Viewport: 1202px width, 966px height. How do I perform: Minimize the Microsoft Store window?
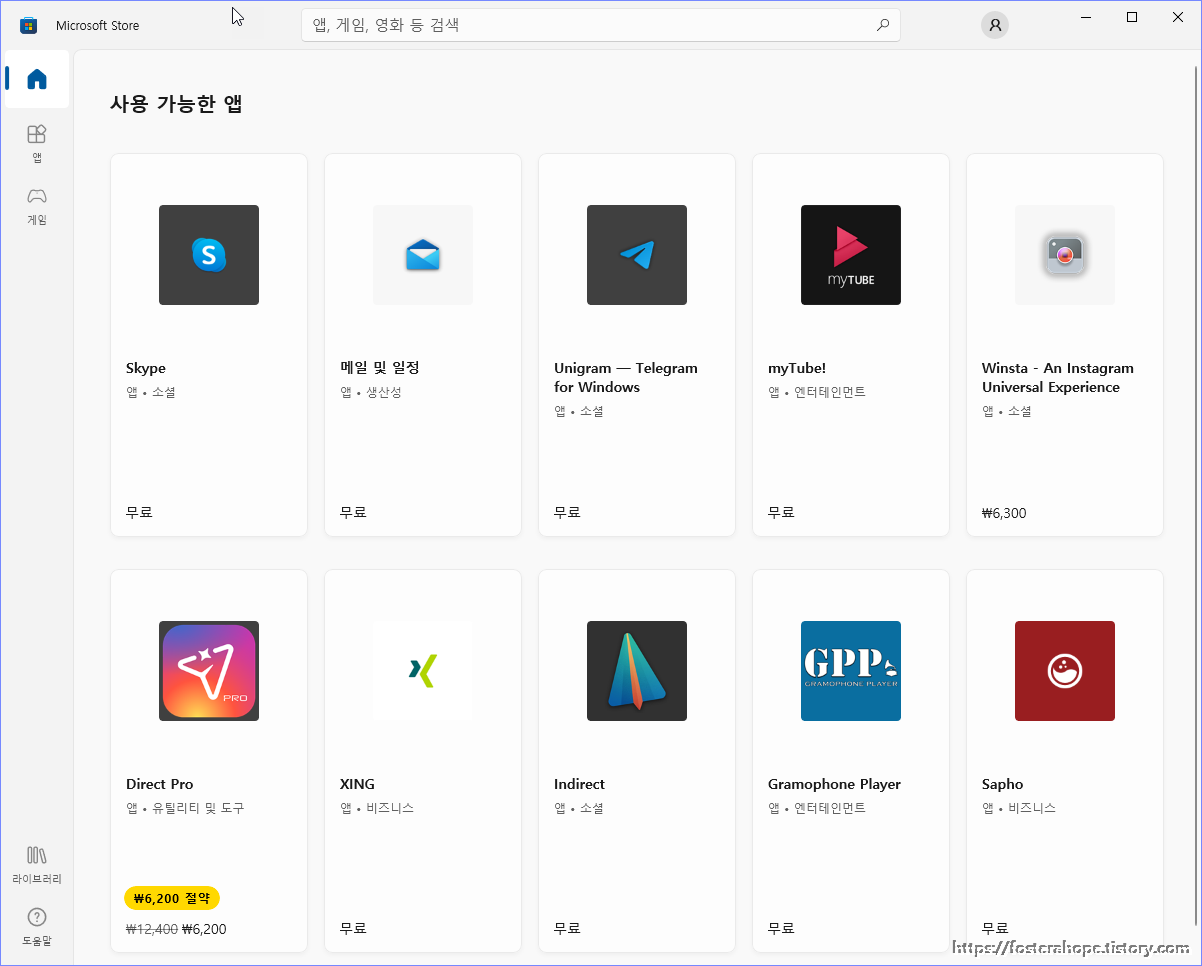[x=1086, y=17]
